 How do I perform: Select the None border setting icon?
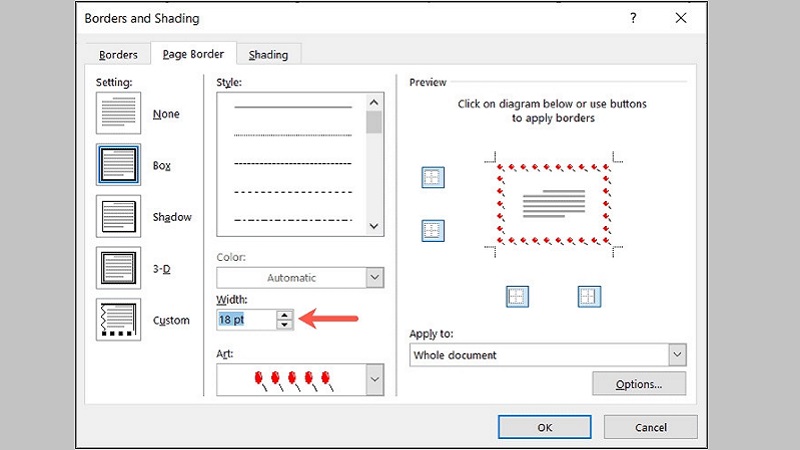coord(118,114)
